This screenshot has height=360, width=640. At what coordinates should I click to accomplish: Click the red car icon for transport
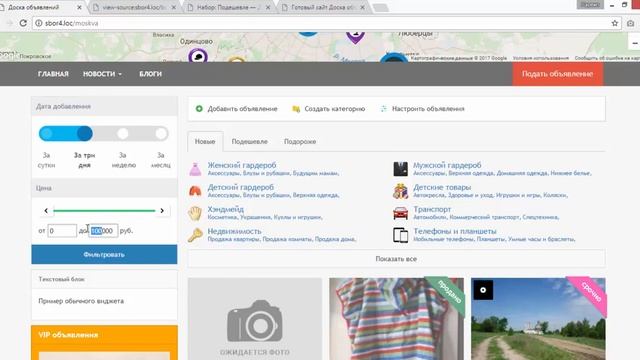(400, 213)
